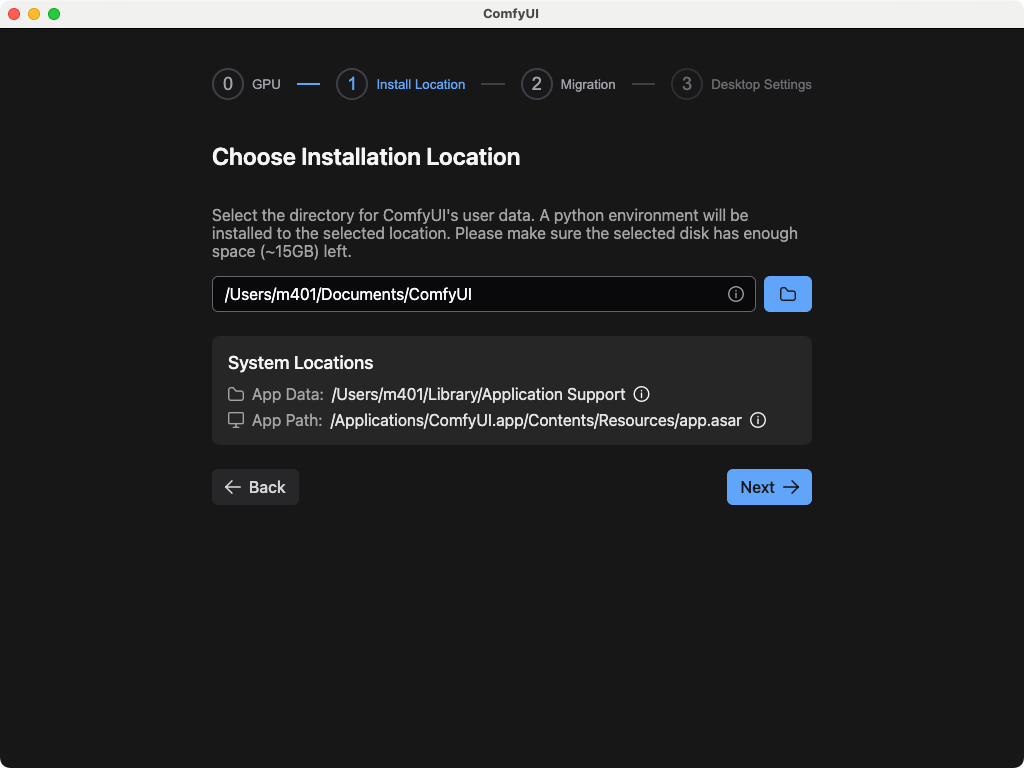This screenshot has width=1024, height=768.
Task: Select the numbered GPU step circle
Action: [228, 84]
